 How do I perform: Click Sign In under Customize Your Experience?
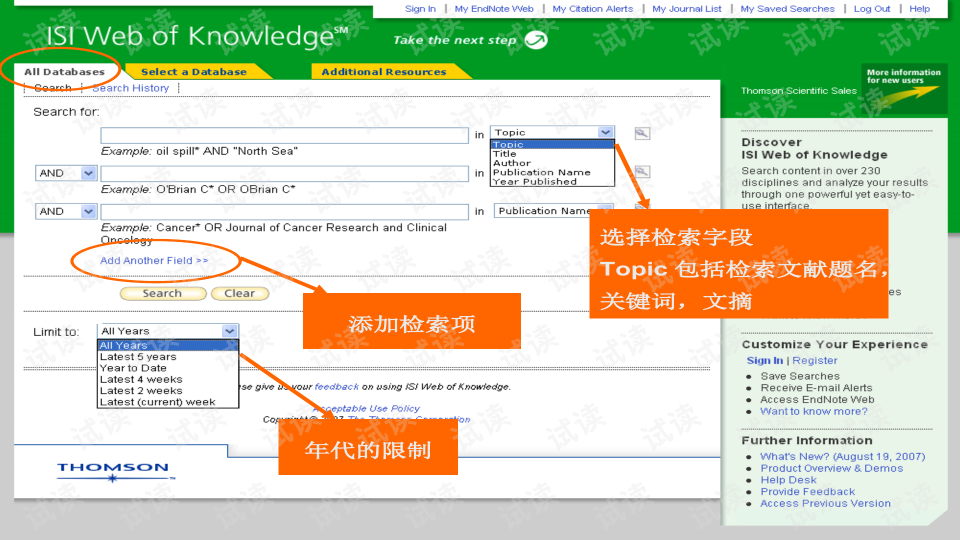click(765, 361)
